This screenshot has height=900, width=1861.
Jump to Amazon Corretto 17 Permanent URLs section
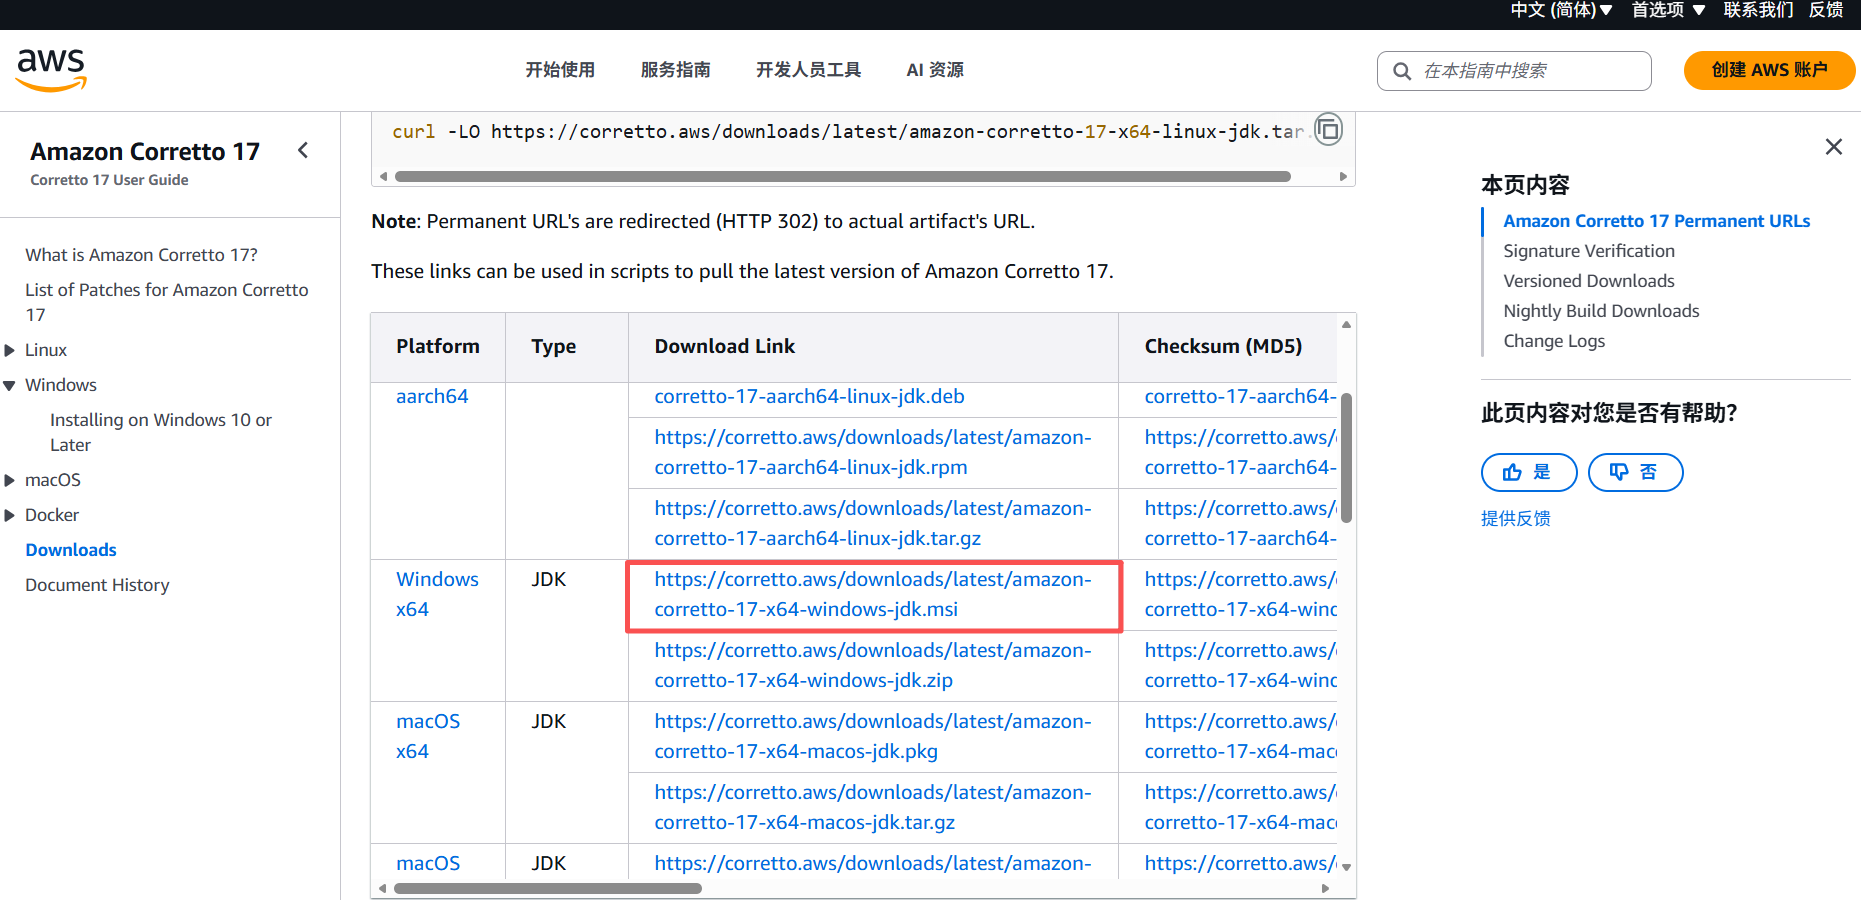(x=1656, y=221)
